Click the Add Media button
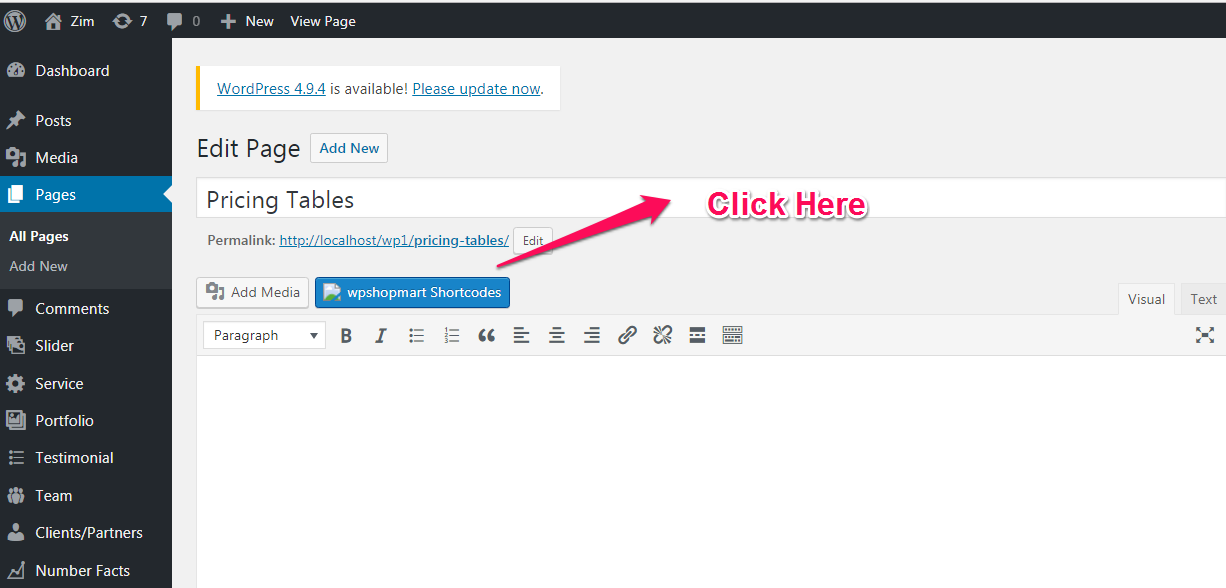 [x=253, y=292]
